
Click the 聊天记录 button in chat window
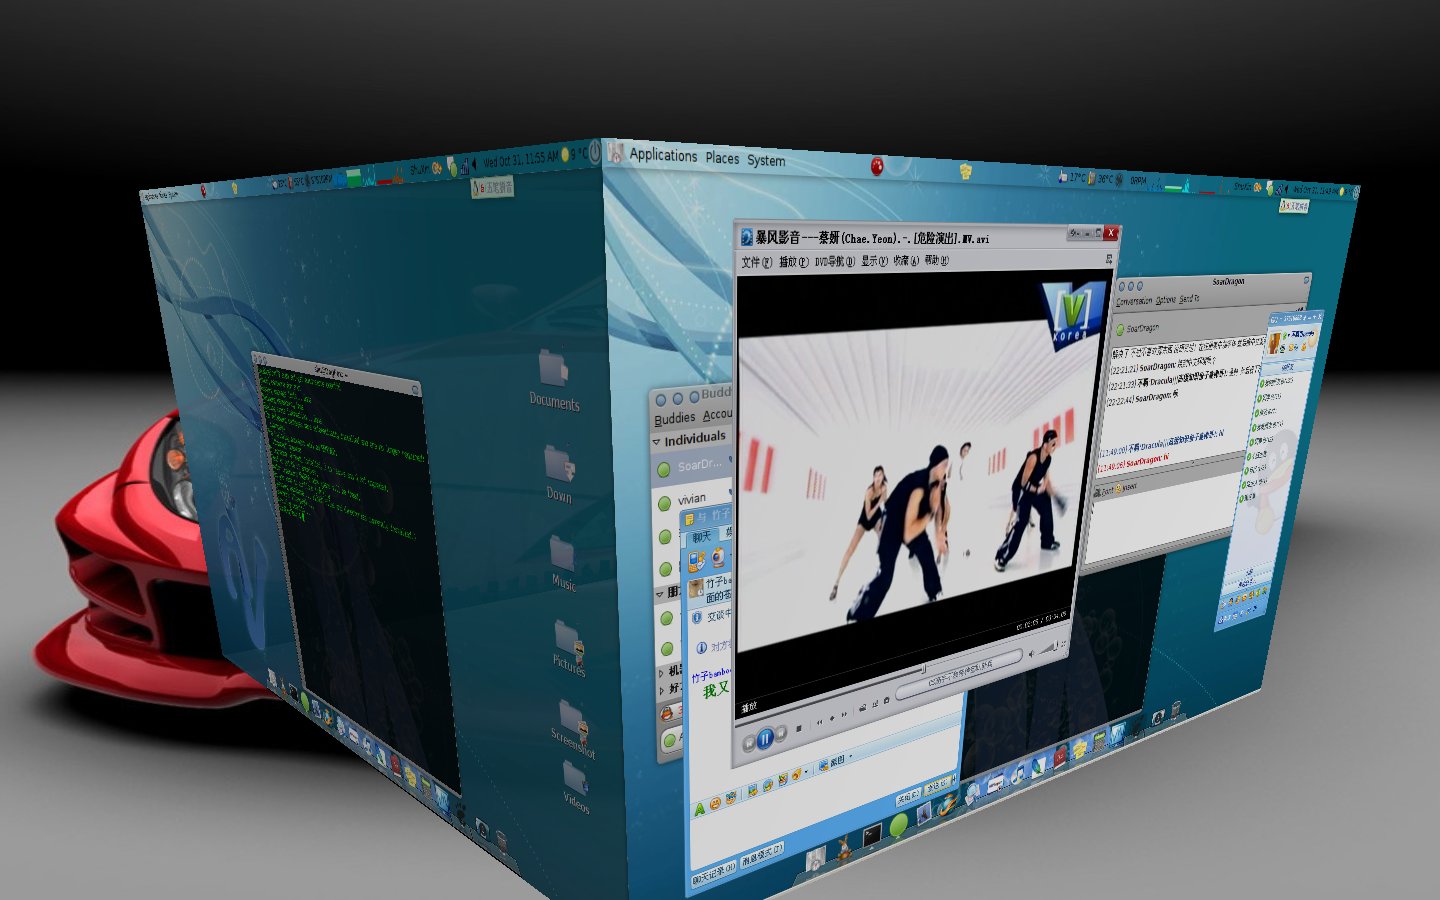tap(715, 875)
